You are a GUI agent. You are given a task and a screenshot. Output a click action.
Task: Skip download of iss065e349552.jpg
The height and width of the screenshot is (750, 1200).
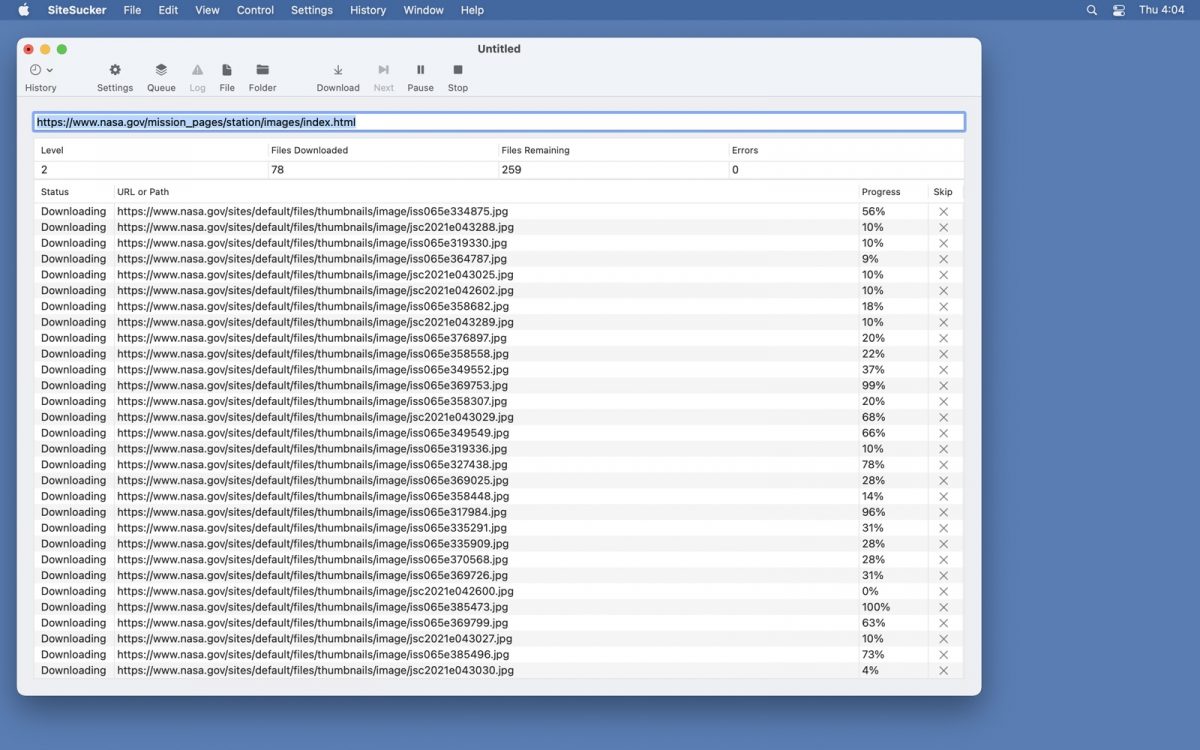pos(943,370)
